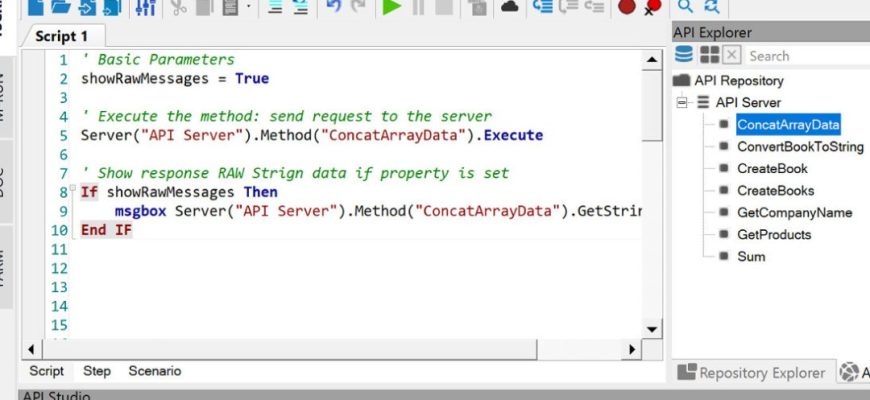Click the magnifier search icon in the toolbar
The height and width of the screenshot is (400, 870).
pos(685,7)
